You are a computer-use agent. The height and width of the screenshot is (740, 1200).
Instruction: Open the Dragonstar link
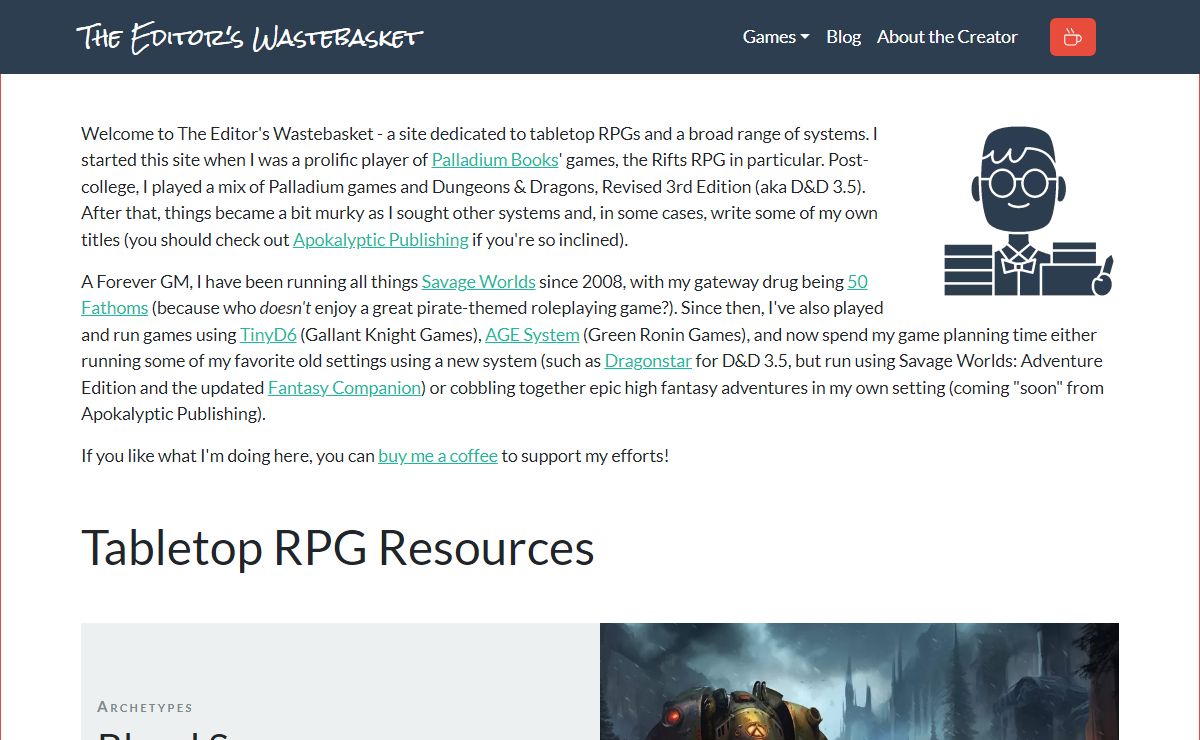(648, 361)
